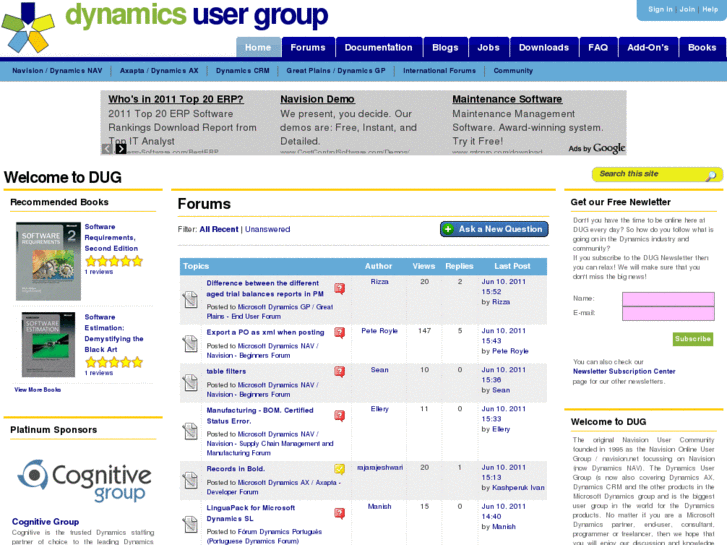
Task: Click star rating of Software Estimation book
Action: [114, 362]
